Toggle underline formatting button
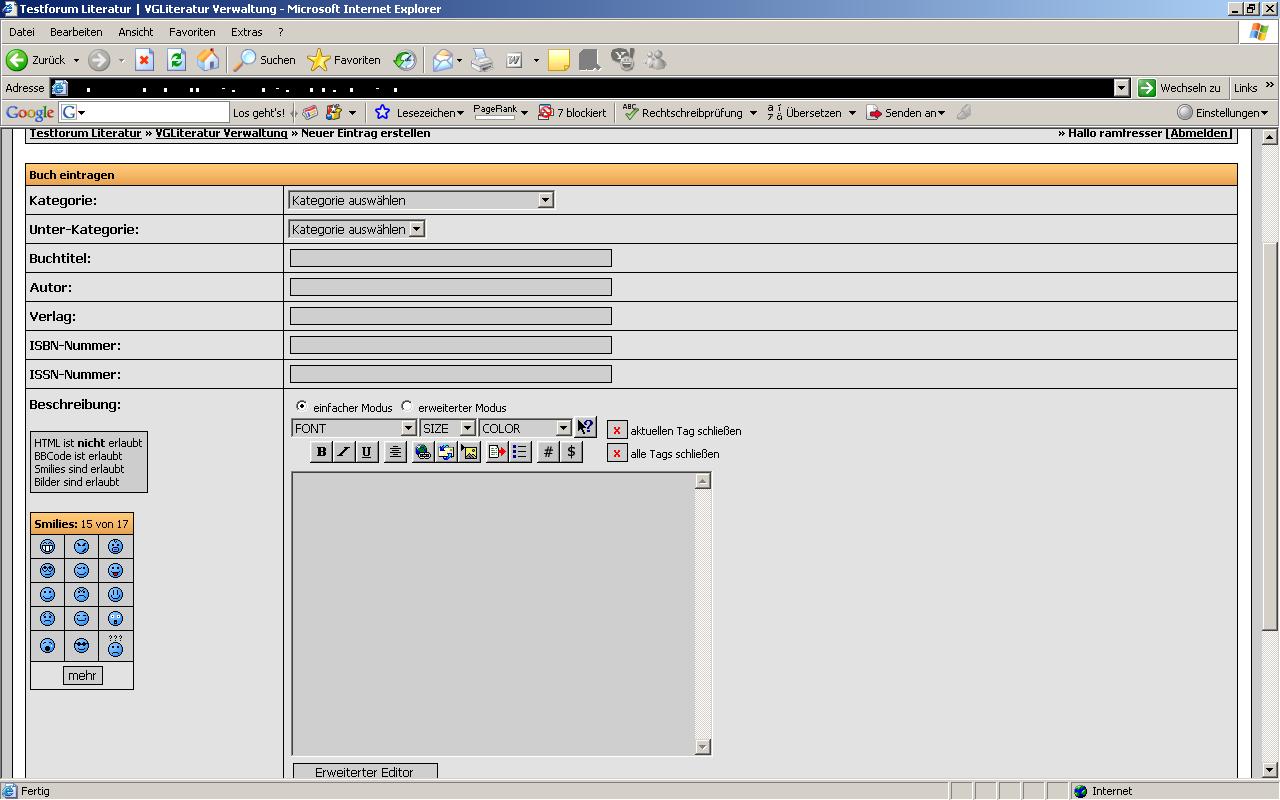The width and height of the screenshot is (1280, 800). coord(367,452)
